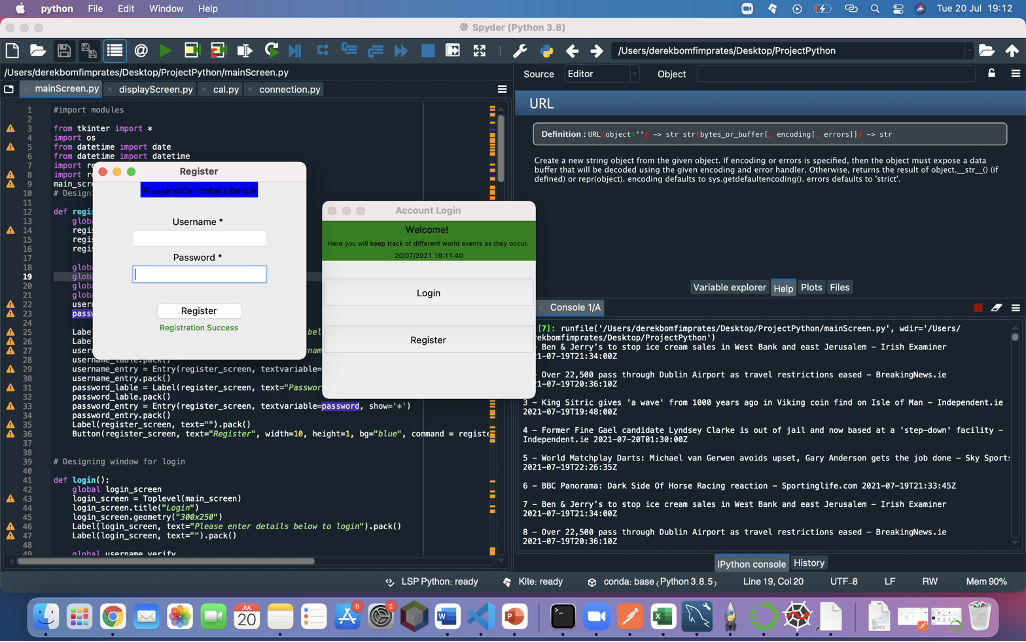Debug step into function icon
The image size is (1026, 642).
[349, 50]
